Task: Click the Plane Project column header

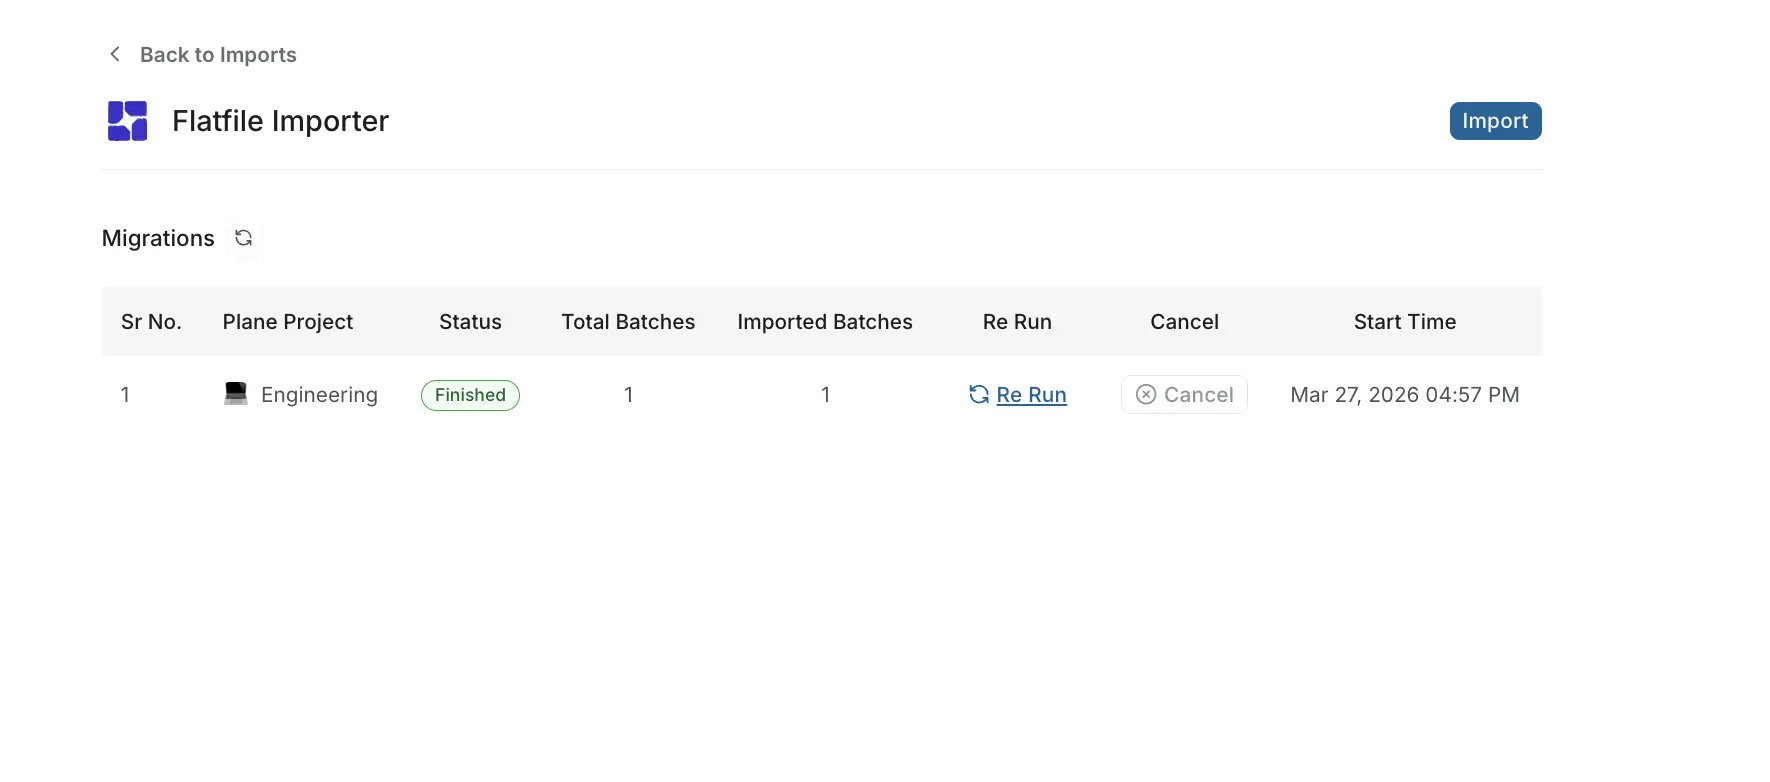Action: click(x=288, y=322)
